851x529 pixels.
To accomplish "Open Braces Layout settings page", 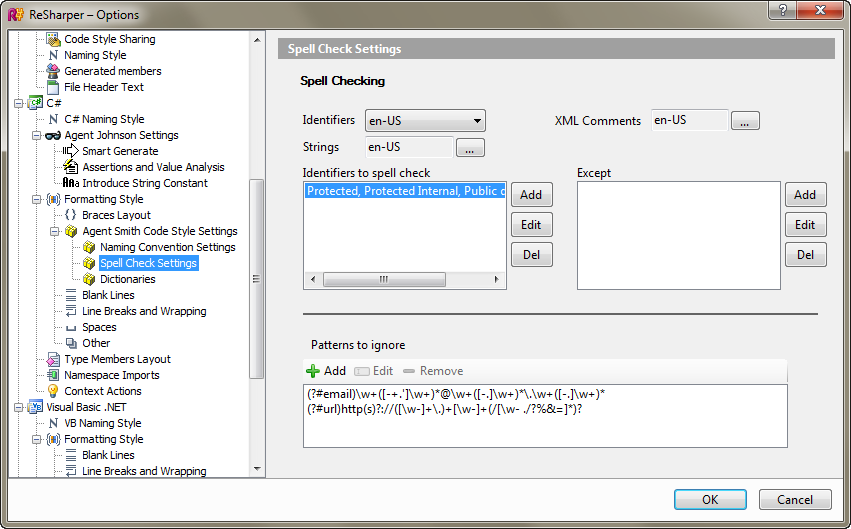I will tap(116, 215).
